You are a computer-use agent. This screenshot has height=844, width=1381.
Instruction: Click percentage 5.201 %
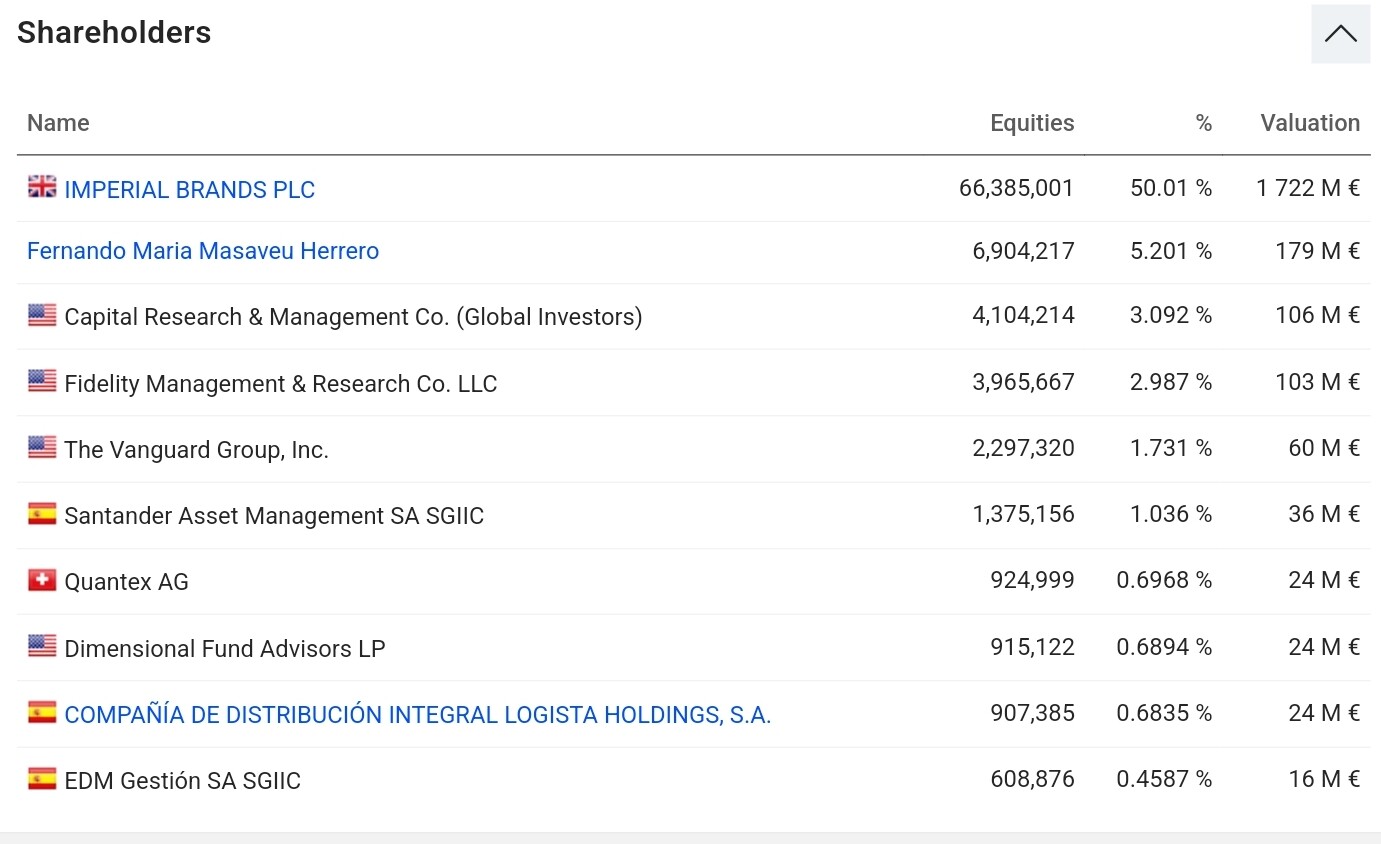(1171, 251)
